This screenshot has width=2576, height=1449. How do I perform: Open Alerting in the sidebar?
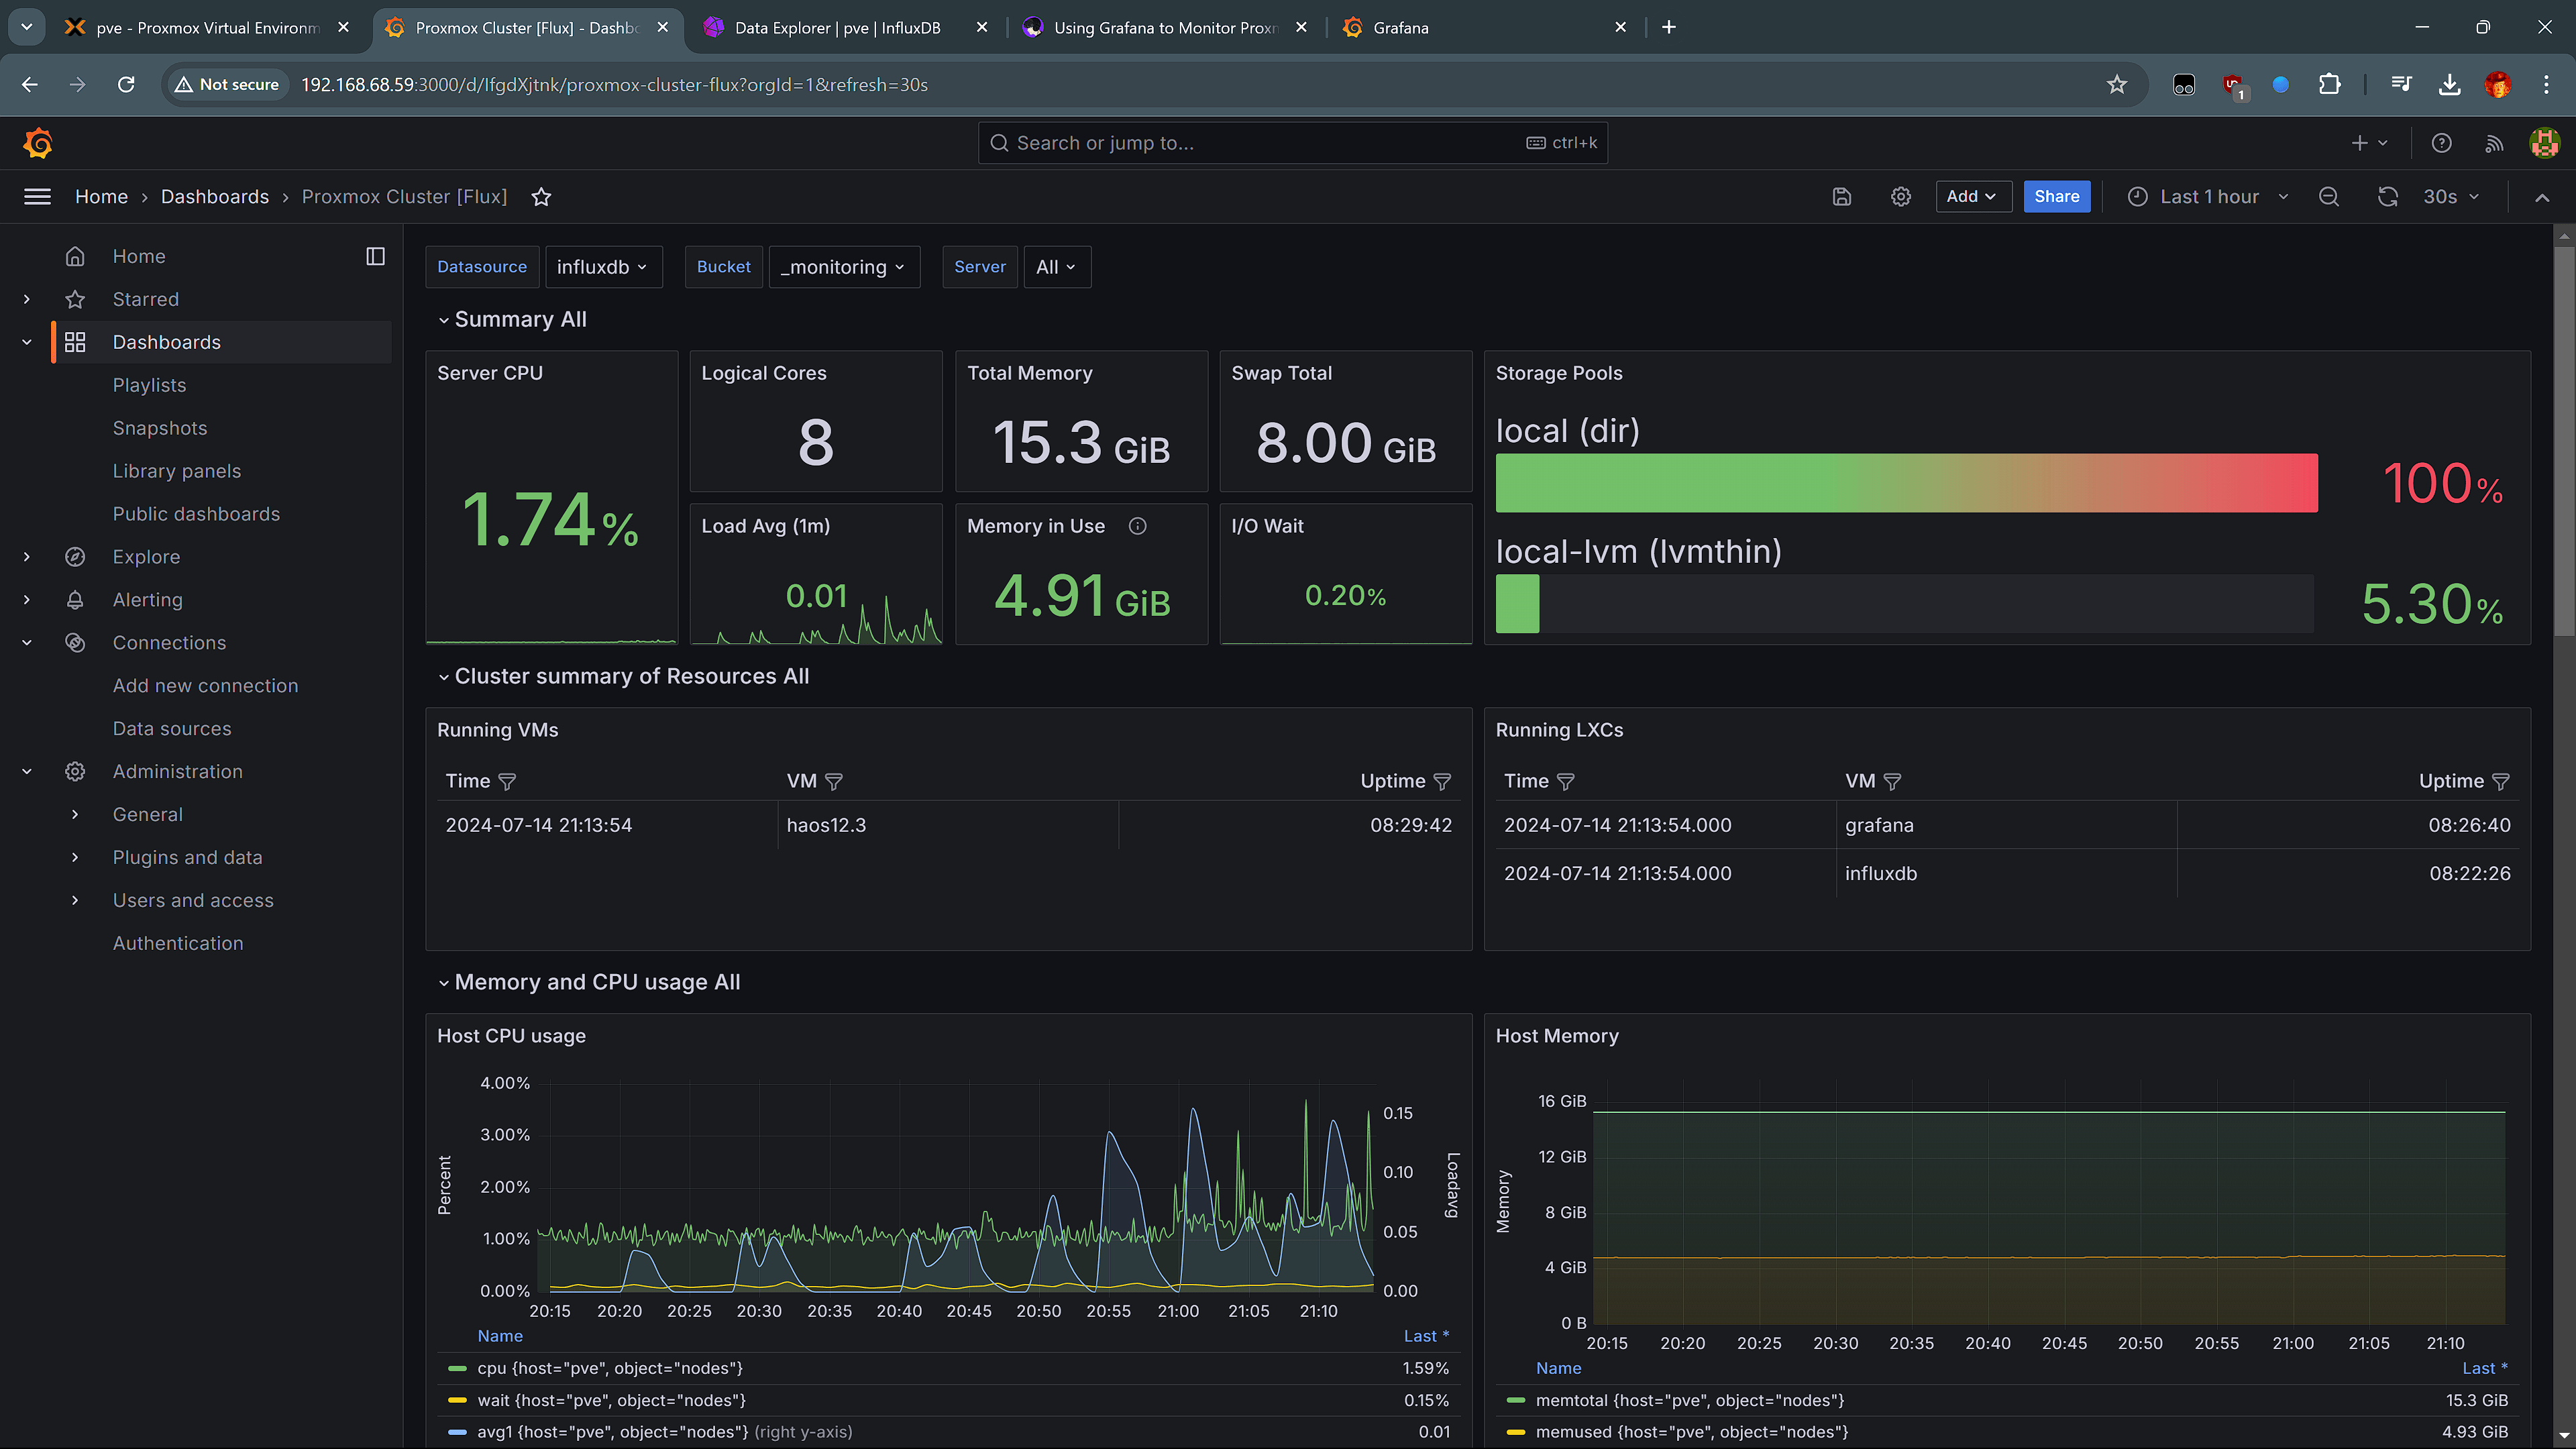pyautogui.click(x=147, y=600)
